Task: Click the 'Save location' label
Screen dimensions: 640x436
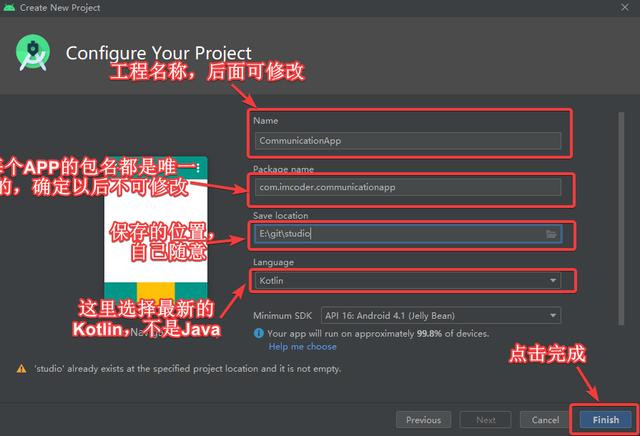Action: (x=280, y=216)
